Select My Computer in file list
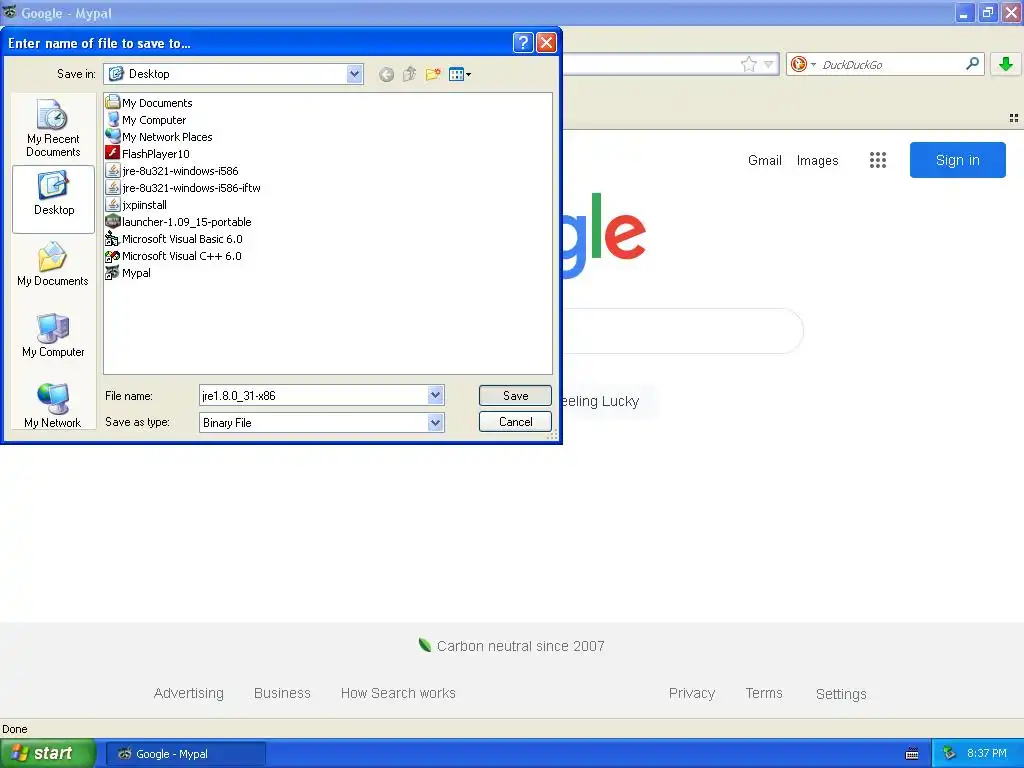1024x768 pixels. (x=146, y=120)
